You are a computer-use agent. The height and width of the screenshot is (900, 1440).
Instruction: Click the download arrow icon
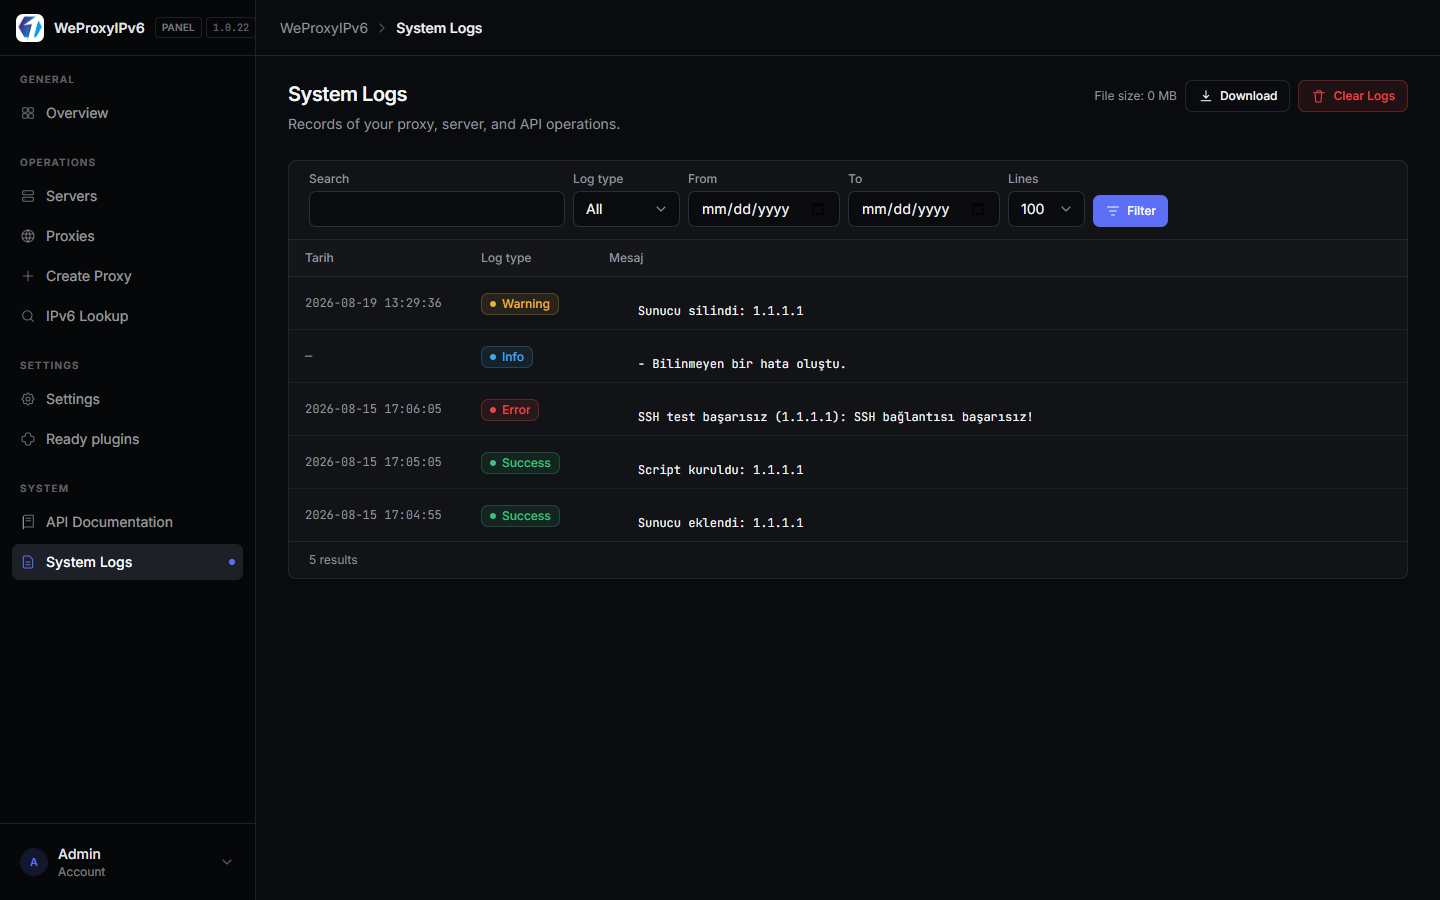tap(1206, 96)
